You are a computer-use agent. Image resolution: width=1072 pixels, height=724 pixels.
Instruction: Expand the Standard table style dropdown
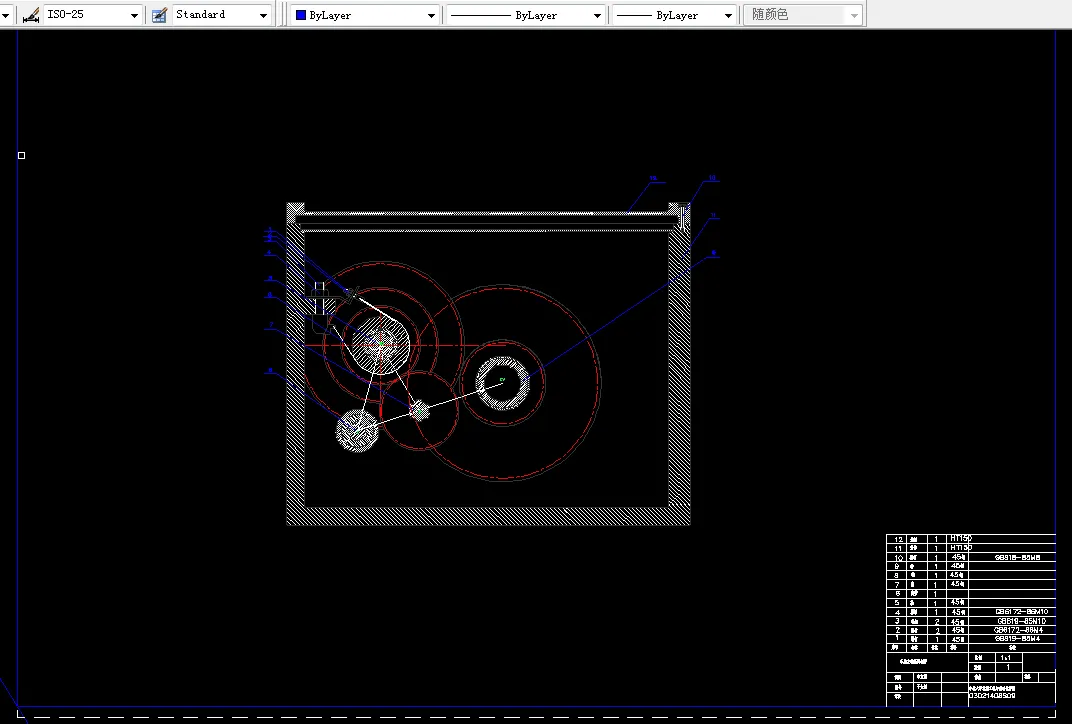221,14
